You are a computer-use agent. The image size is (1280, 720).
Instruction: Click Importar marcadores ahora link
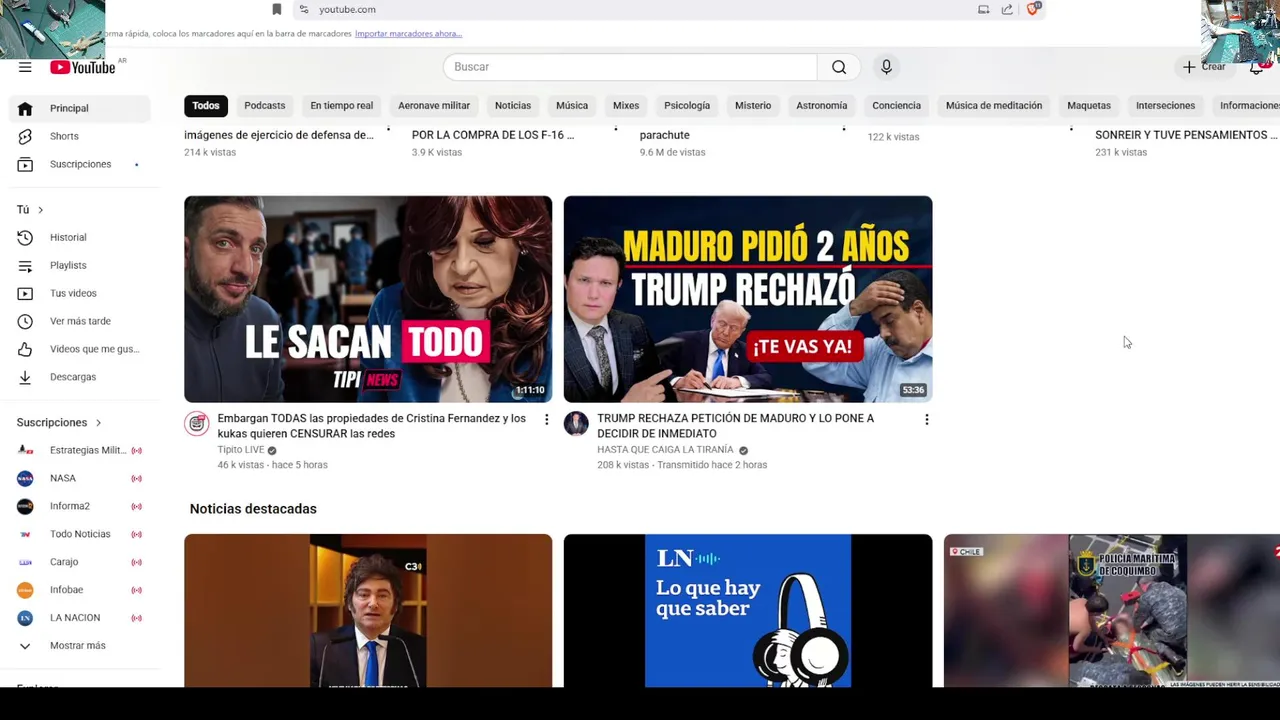tap(408, 33)
